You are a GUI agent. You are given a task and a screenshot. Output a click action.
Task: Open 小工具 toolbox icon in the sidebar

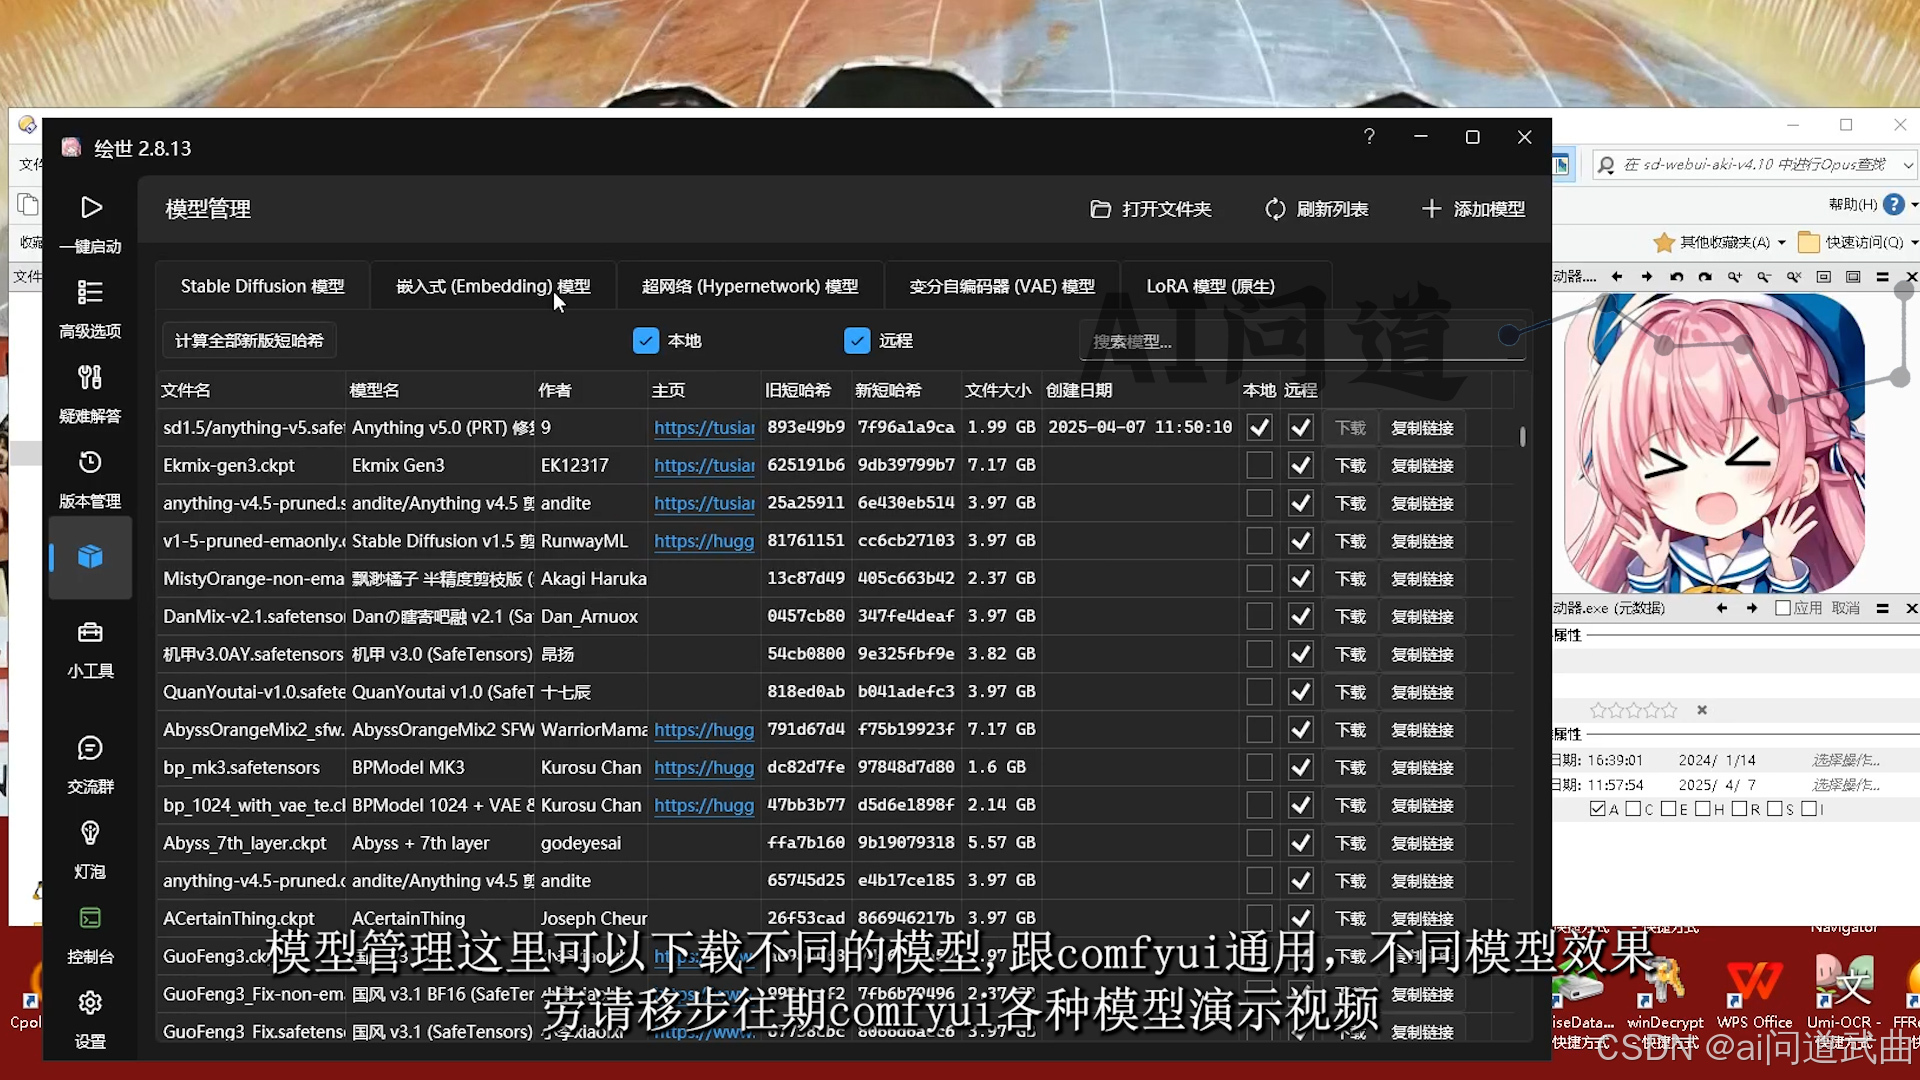pyautogui.click(x=90, y=633)
